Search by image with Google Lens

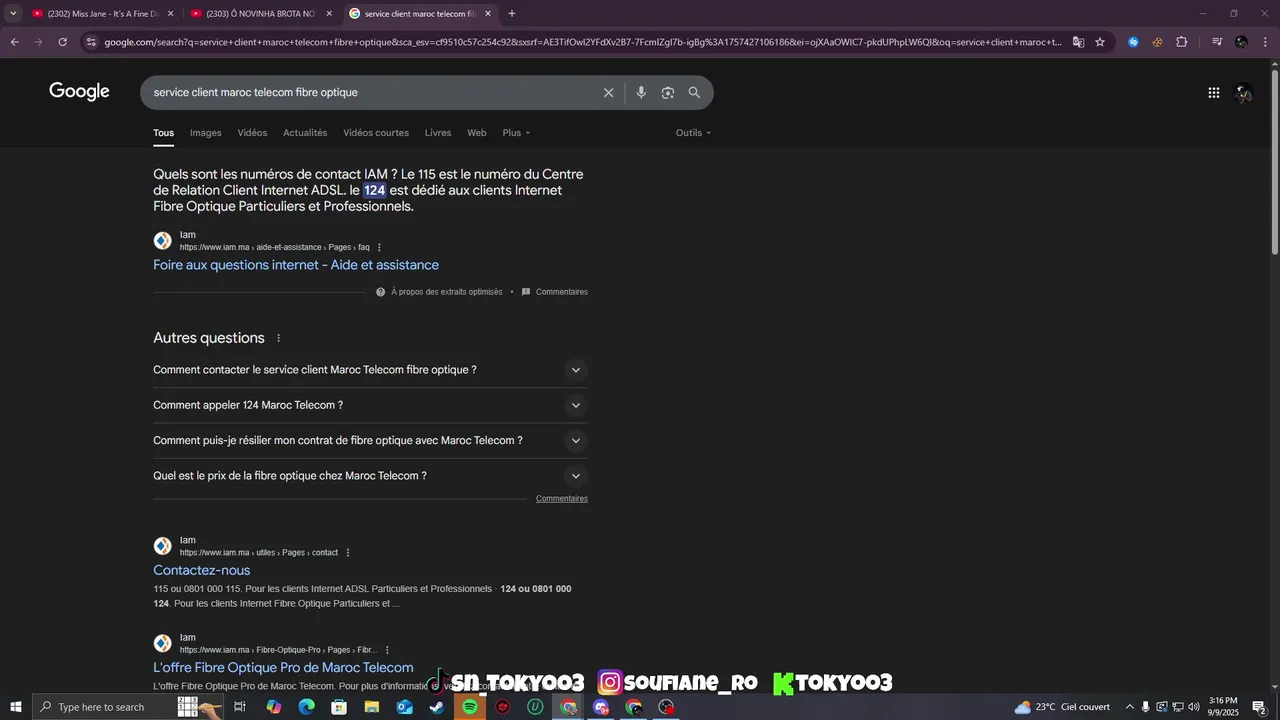coord(668,92)
